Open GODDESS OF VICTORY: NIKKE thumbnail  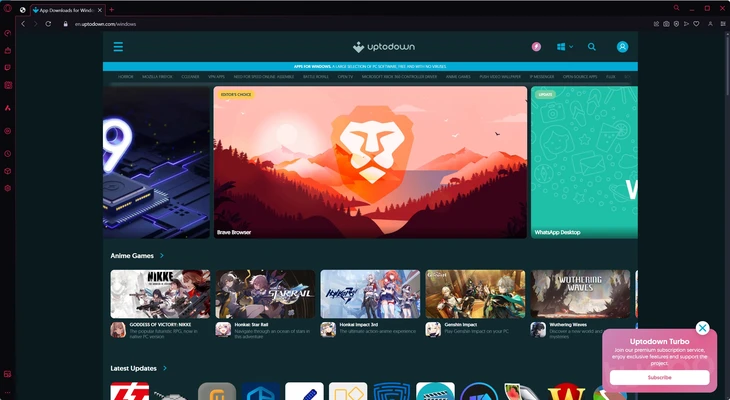click(x=160, y=294)
